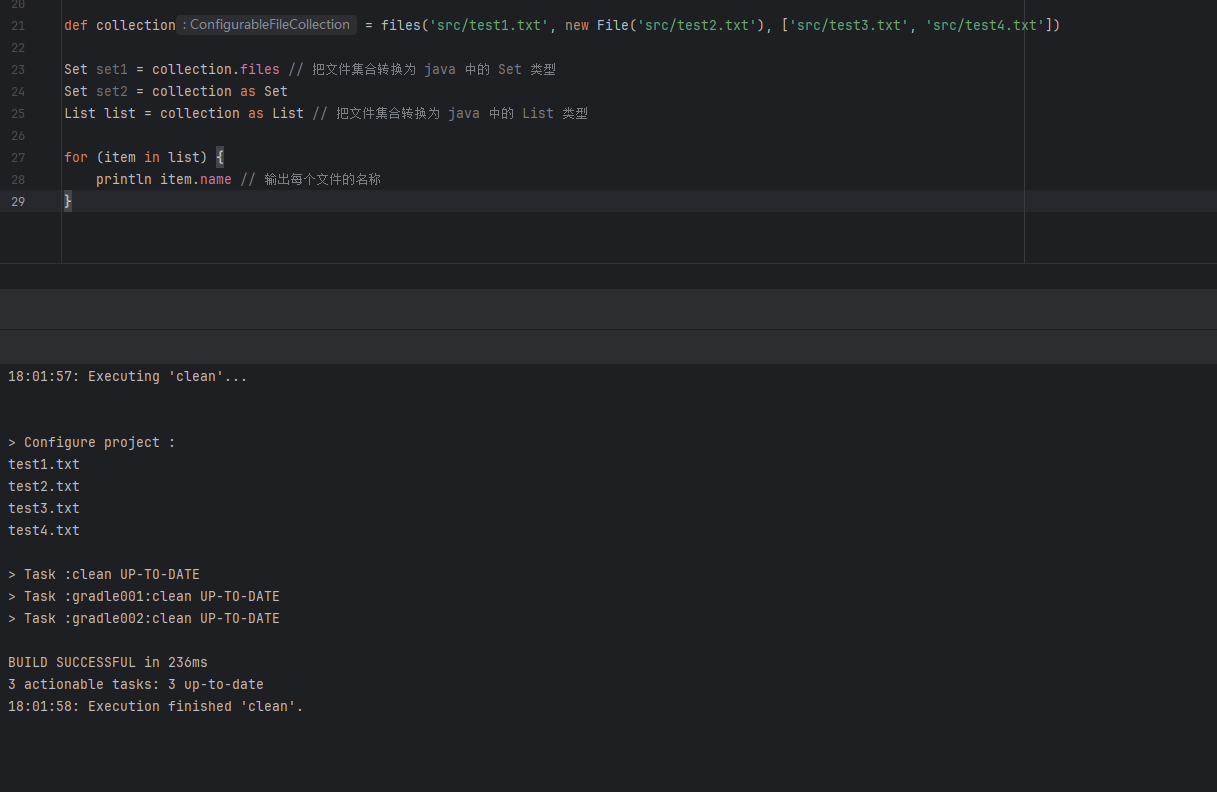The width and height of the screenshot is (1217, 792).
Task: Click the 'src/test1.txt' string in the code
Action: coord(489,25)
